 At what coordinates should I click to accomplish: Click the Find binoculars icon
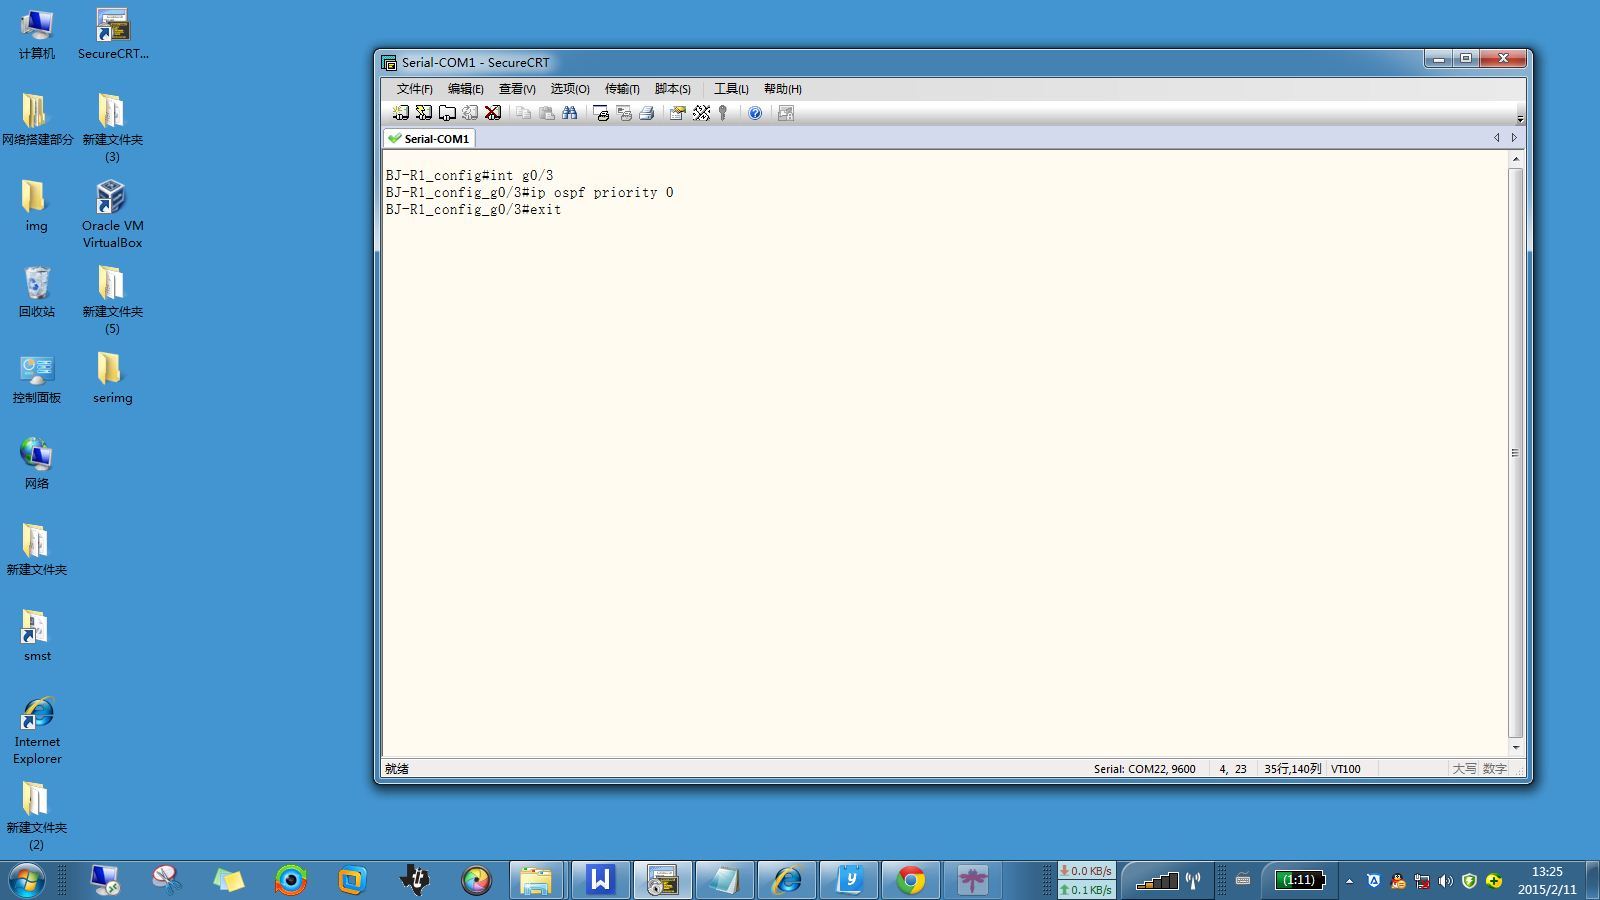(x=570, y=113)
